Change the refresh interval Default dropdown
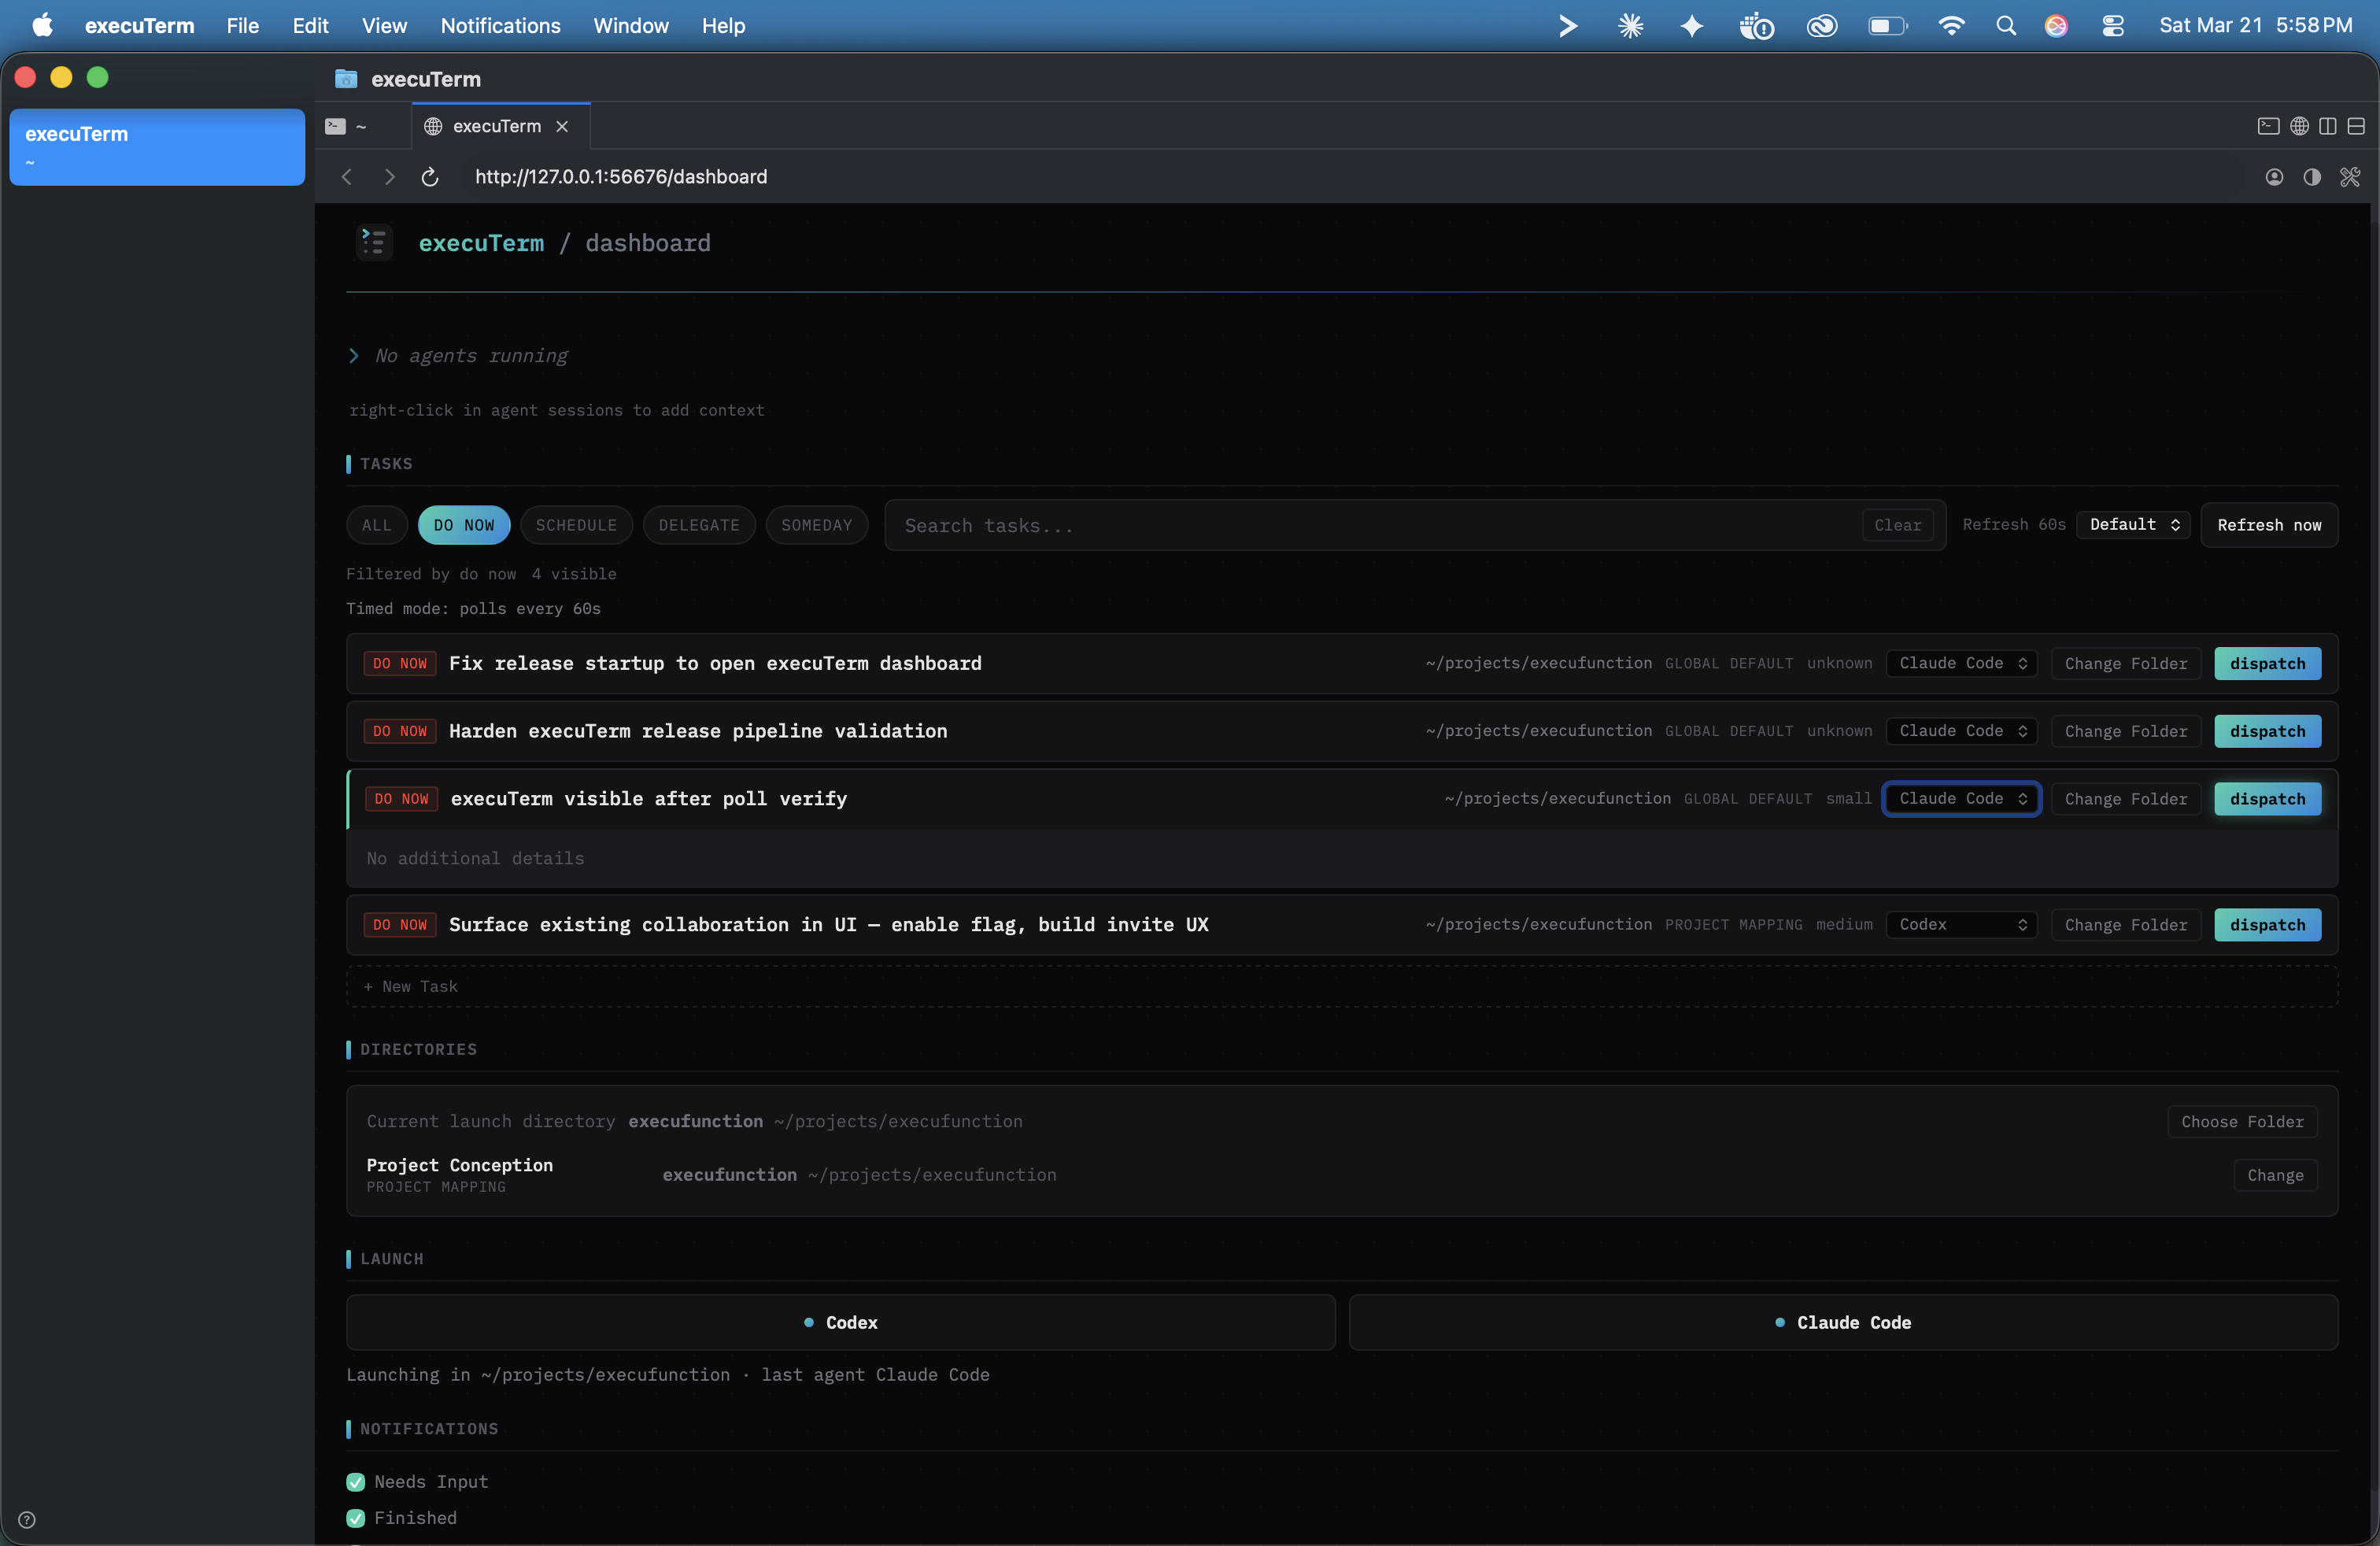This screenshot has width=2380, height=1546. (x=2131, y=524)
